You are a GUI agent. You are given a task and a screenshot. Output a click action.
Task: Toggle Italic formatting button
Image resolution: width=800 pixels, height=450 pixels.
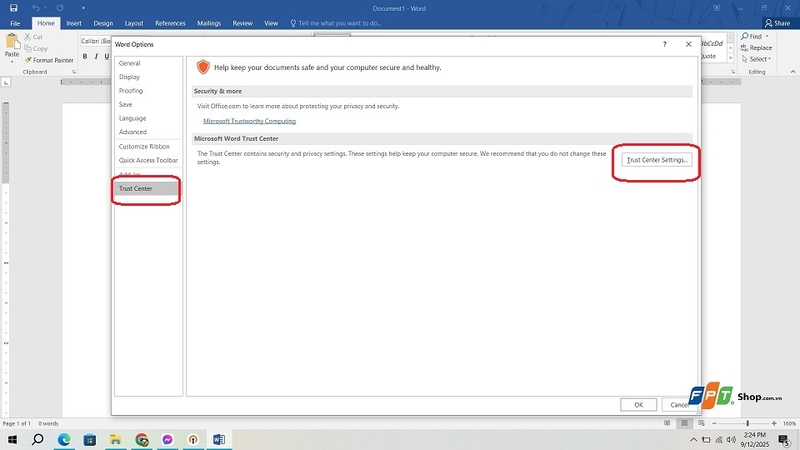(x=96, y=56)
